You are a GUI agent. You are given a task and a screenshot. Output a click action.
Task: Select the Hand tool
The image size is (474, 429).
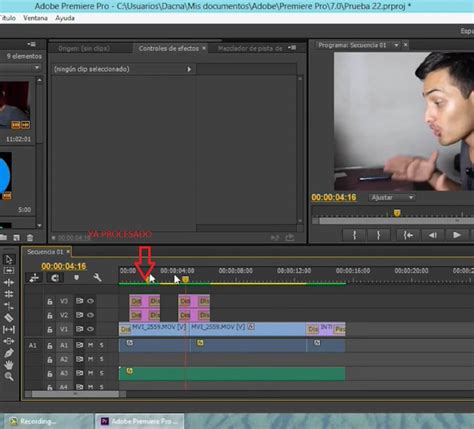coord(9,365)
